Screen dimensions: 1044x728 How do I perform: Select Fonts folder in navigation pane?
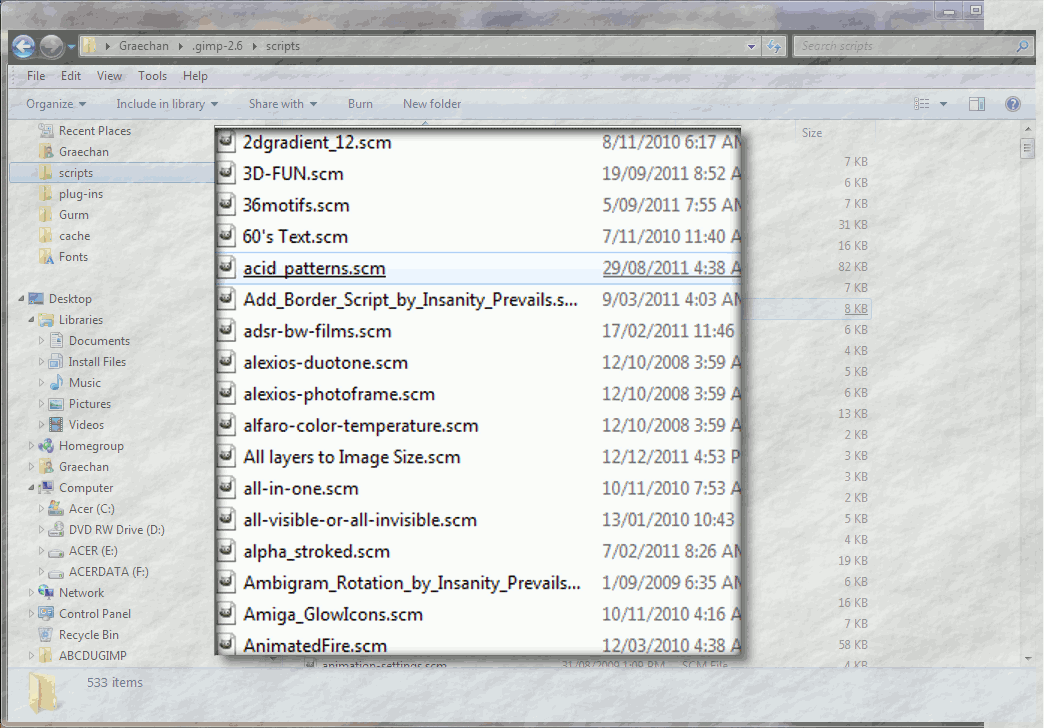73,257
